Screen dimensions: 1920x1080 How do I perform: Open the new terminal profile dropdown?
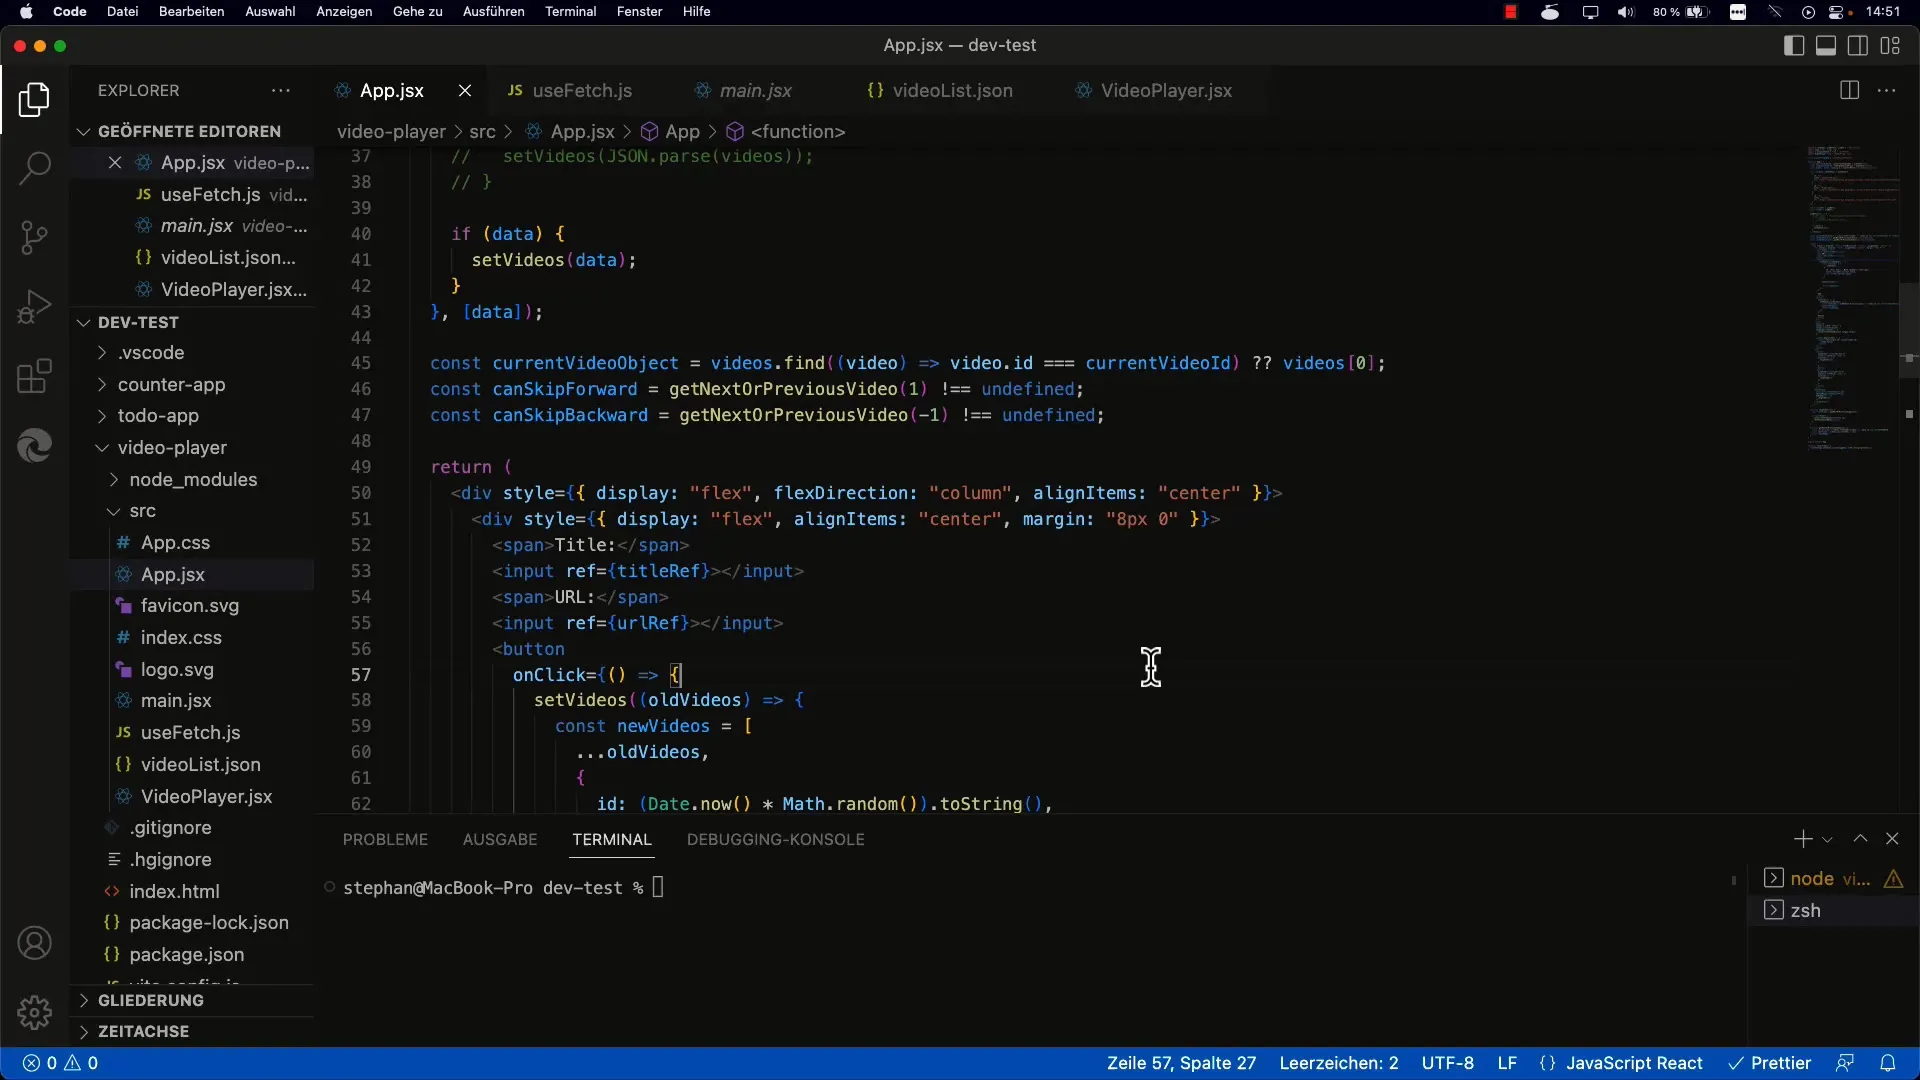coord(1827,839)
